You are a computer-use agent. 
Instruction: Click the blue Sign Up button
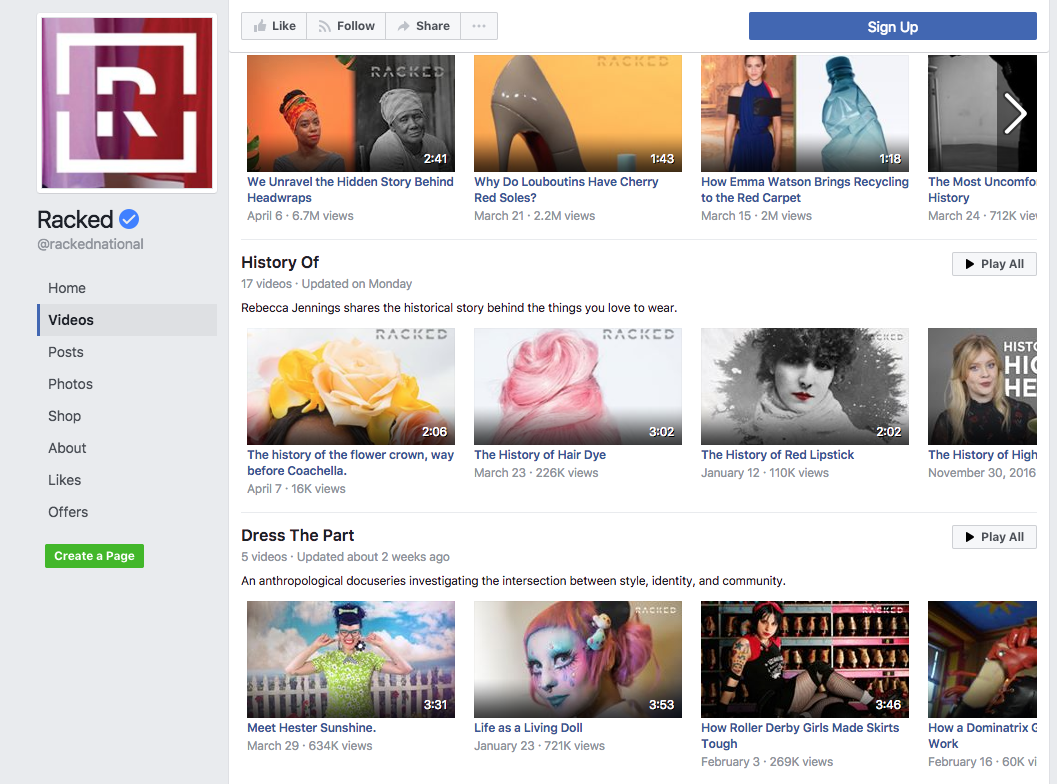tap(892, 27)
